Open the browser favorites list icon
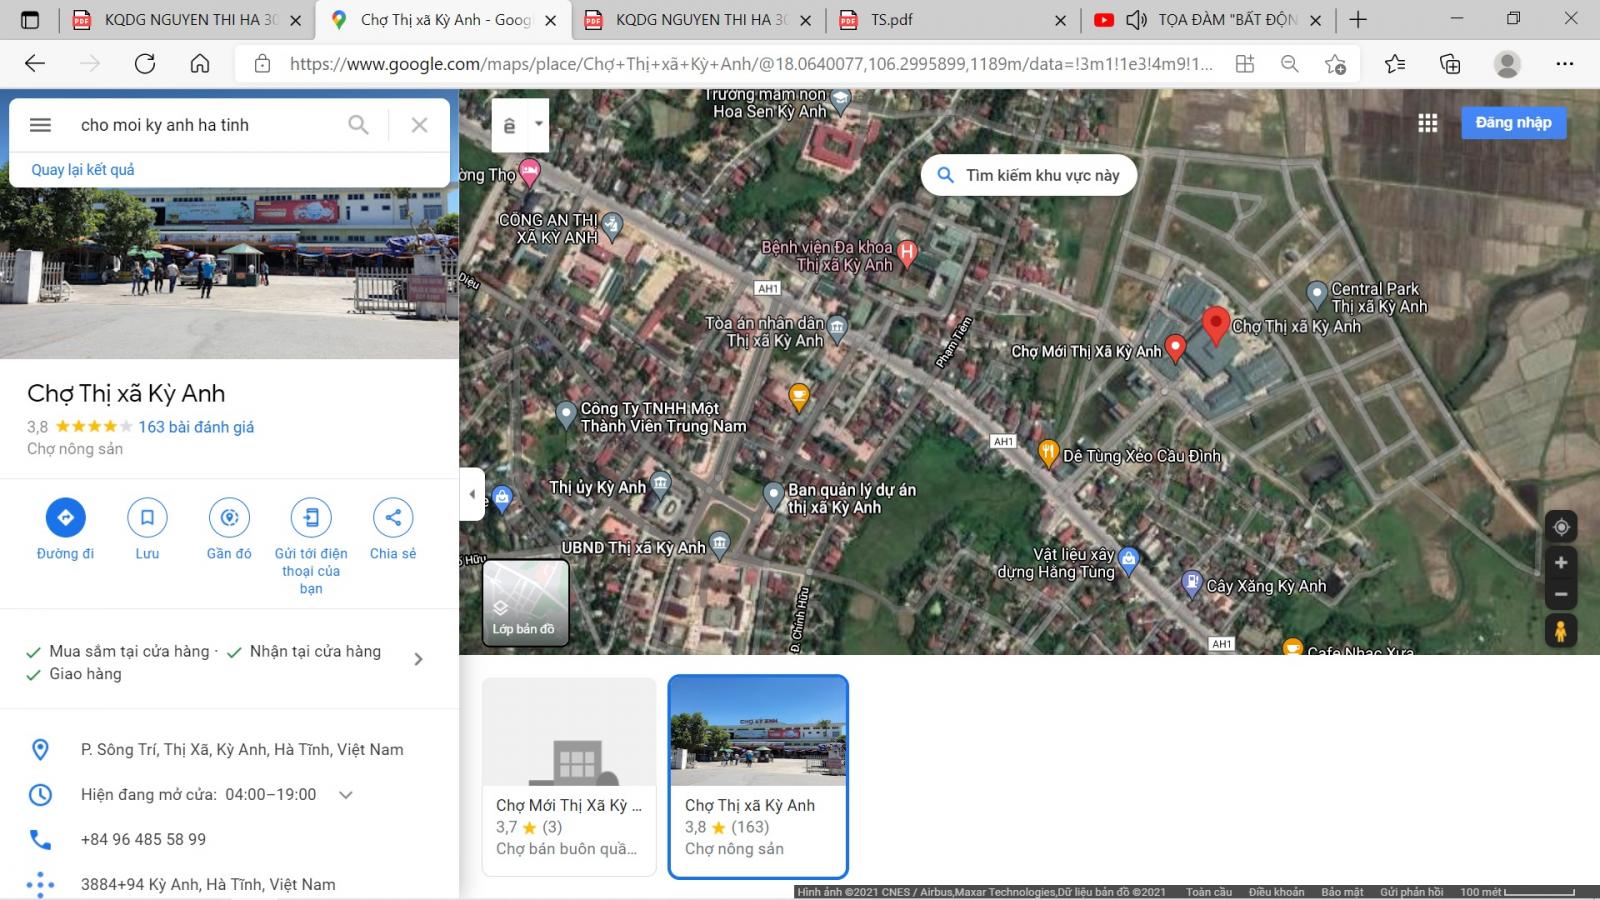 tap(1395, 64)
